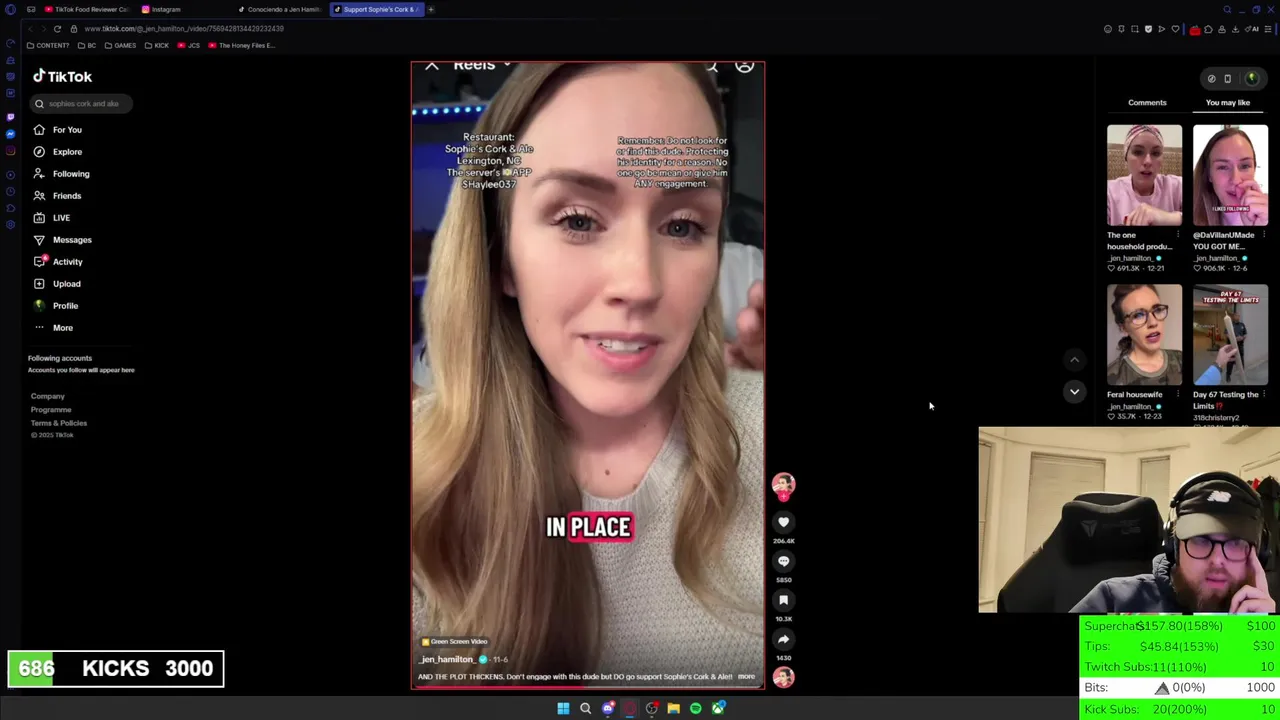Open the KICK bookmarks folder

point(156,46)
